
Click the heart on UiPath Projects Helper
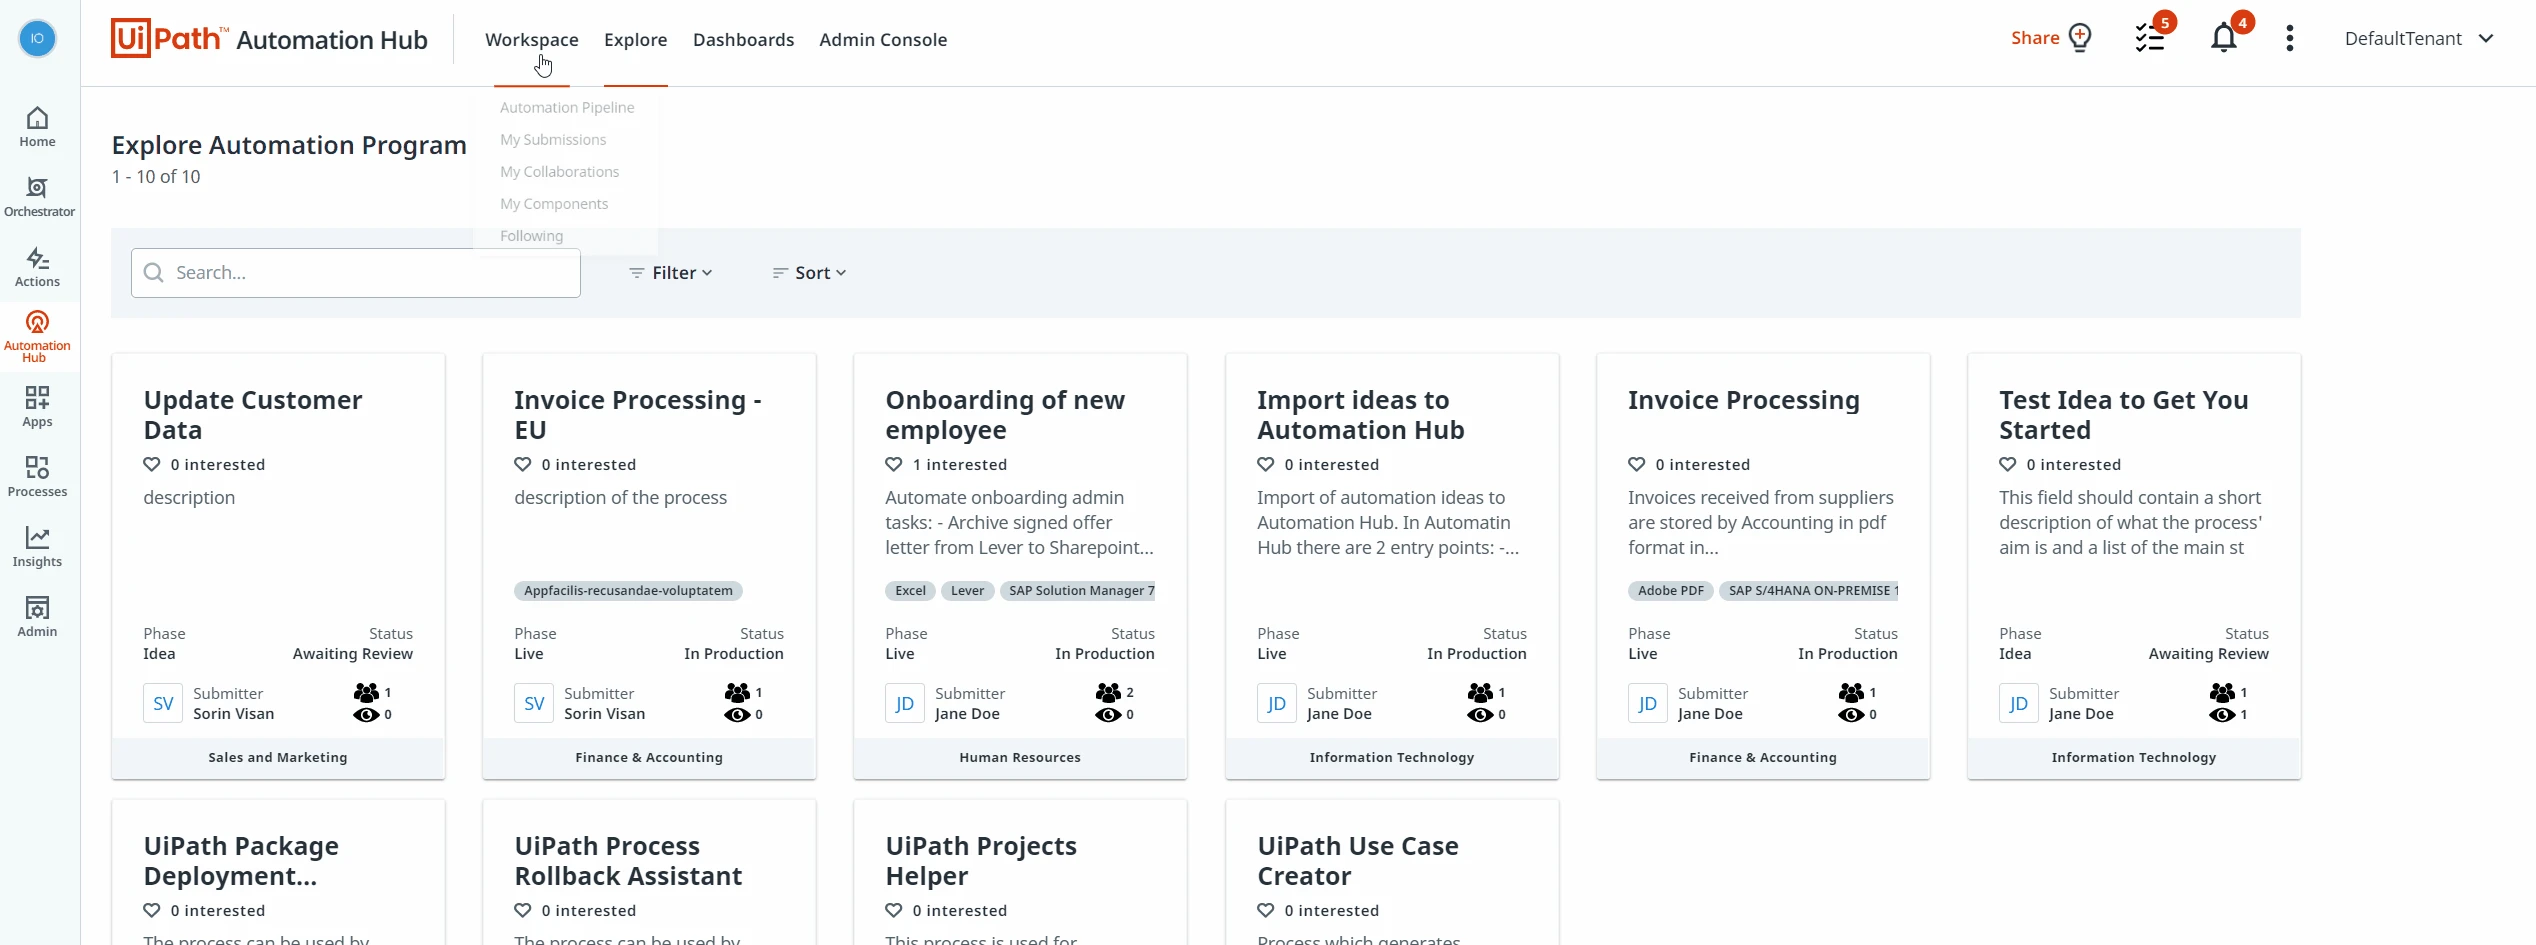click(894, 911)
